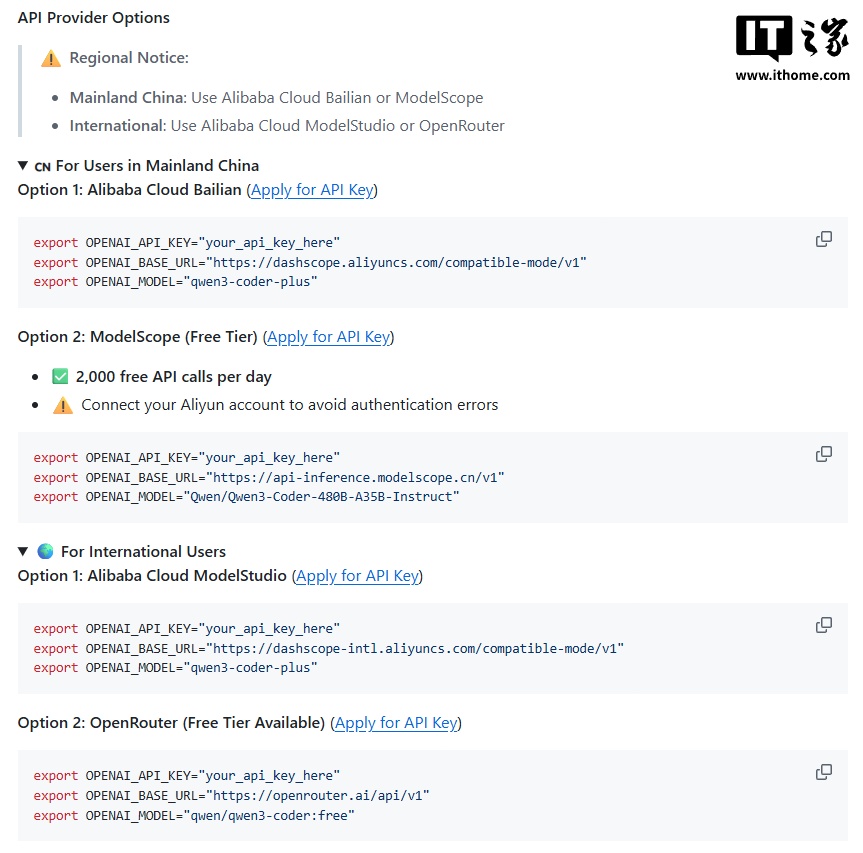Copy the Alibaba Cloud ModelStudio code block
Viewport: 863px width, 853px height.
(824, 625)
